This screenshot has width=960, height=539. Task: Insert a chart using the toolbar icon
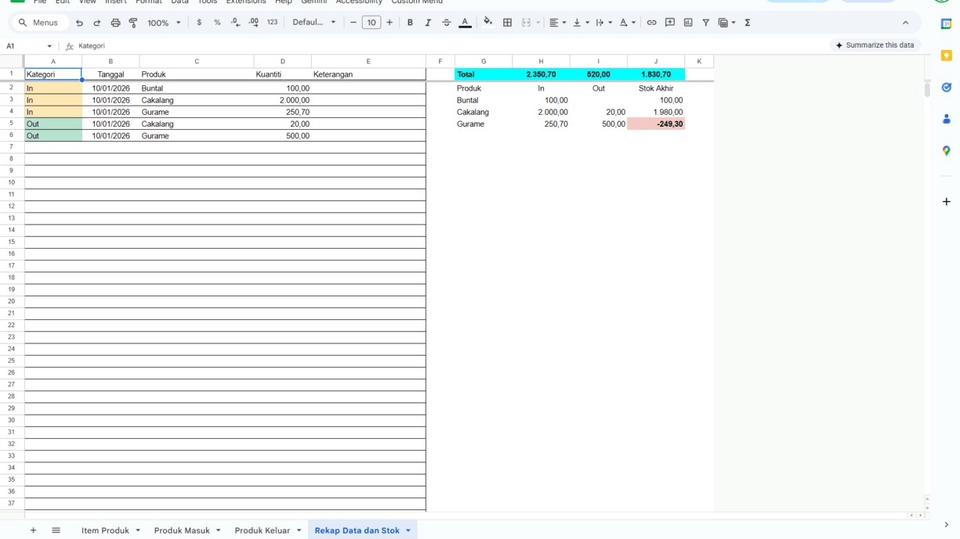688,23
